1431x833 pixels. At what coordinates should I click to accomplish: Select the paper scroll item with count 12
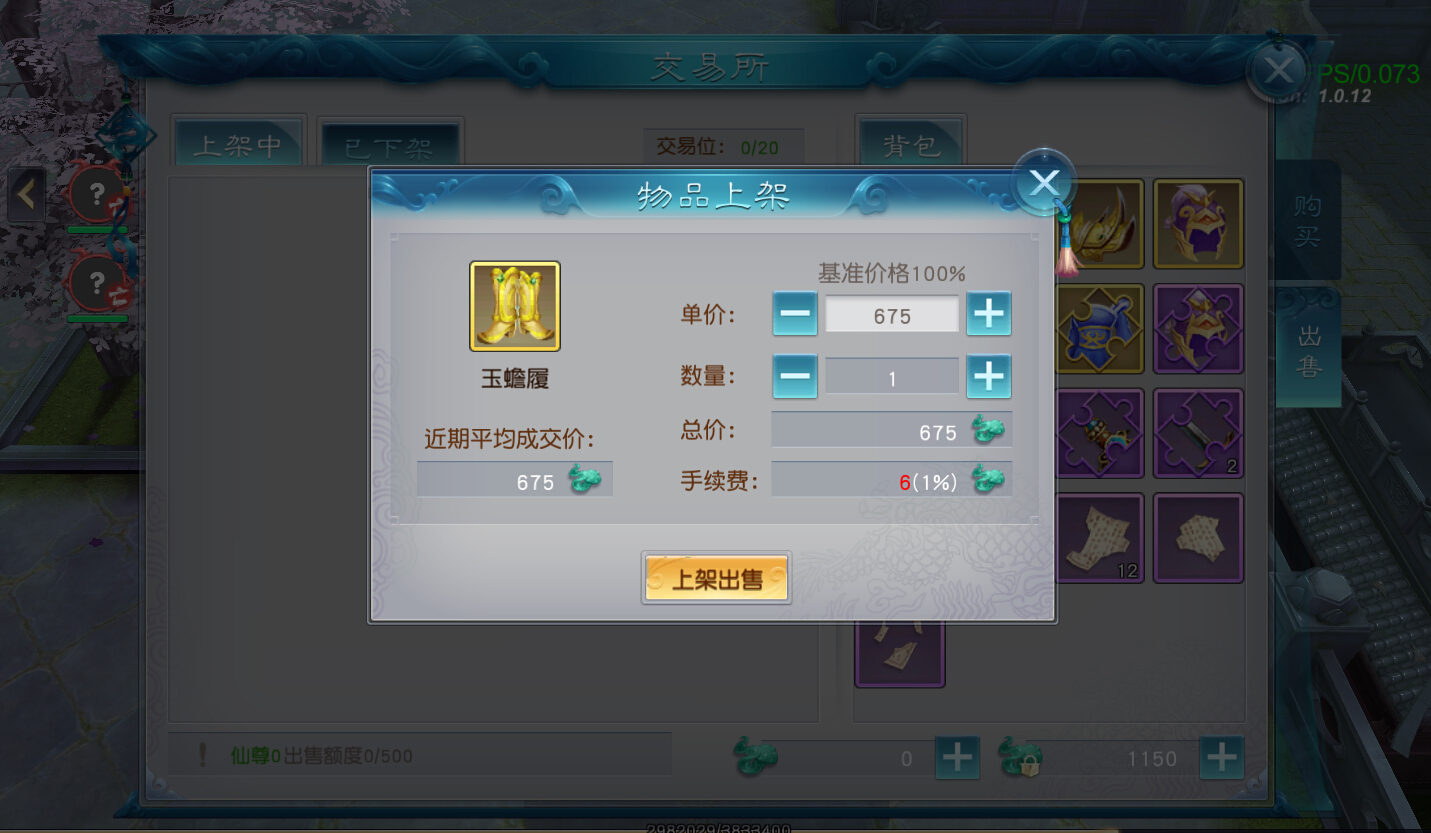point(1100,538)
